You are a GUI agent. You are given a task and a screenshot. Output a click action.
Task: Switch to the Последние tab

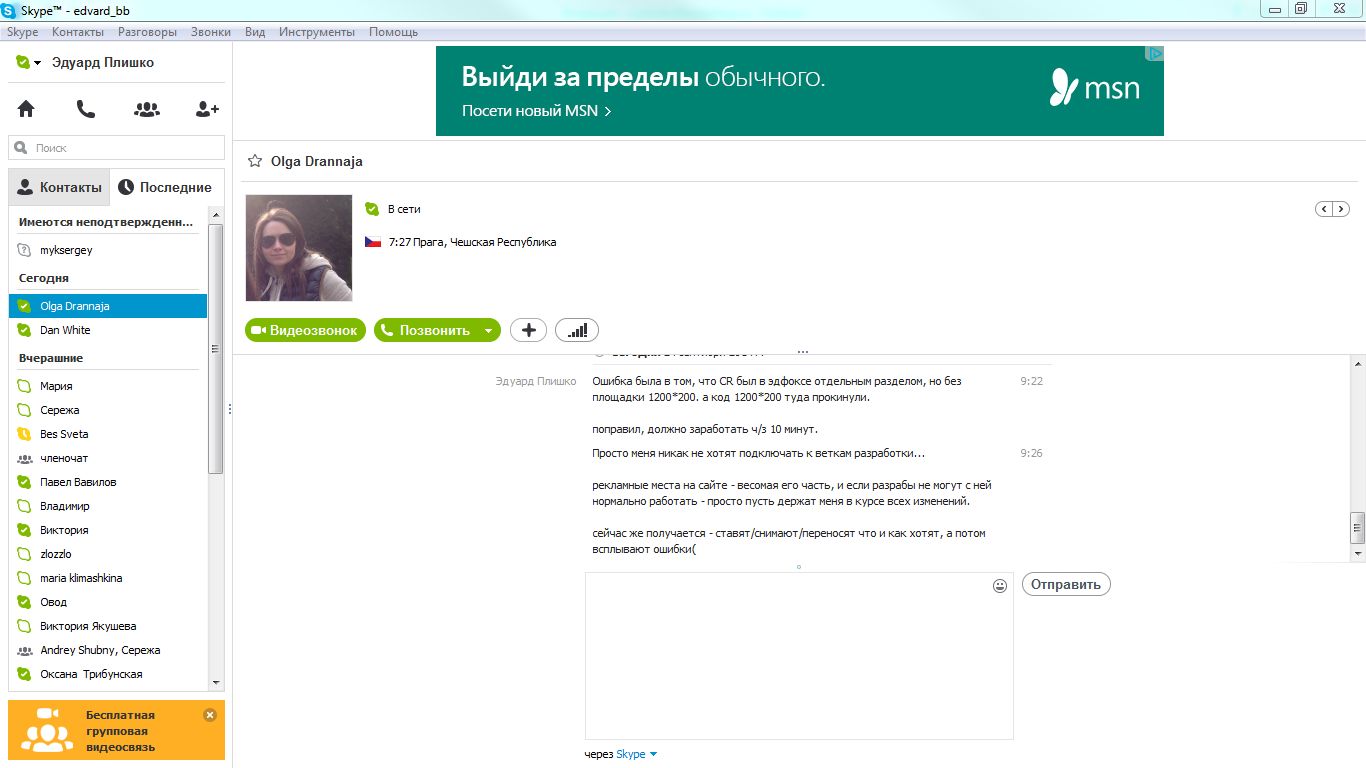tap(165, 187)
